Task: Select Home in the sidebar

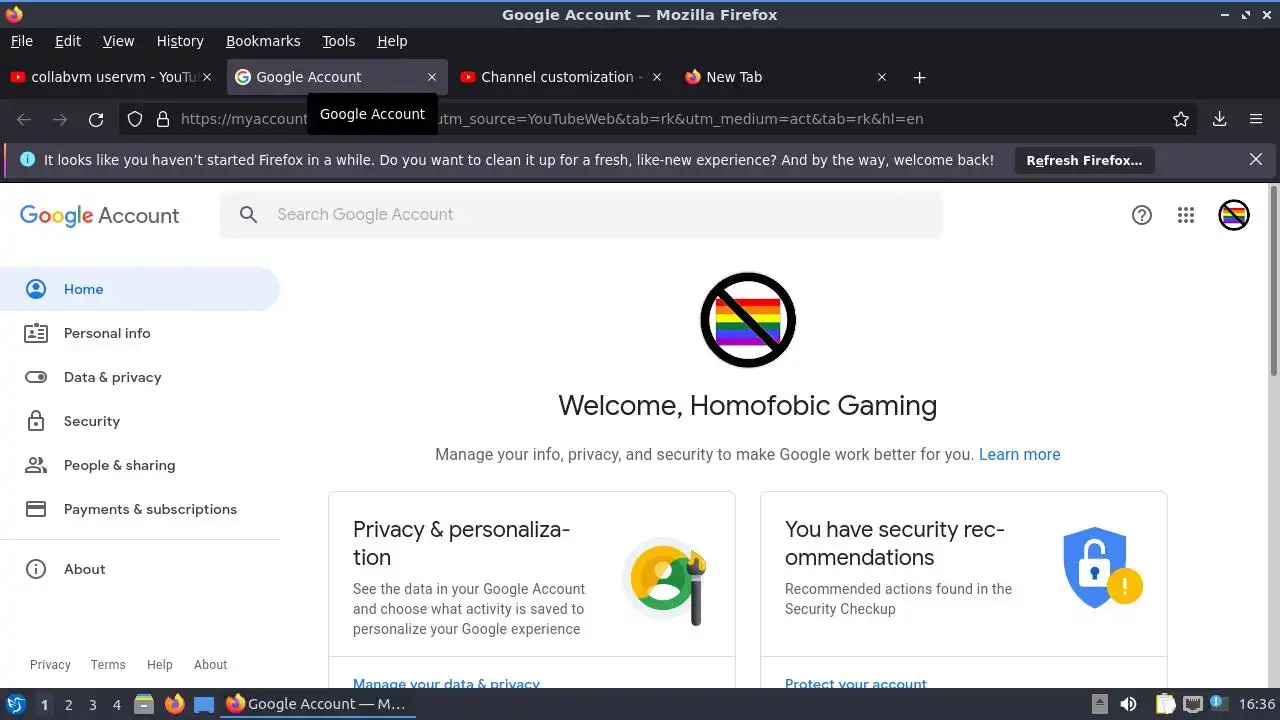Action: point(140,289)
